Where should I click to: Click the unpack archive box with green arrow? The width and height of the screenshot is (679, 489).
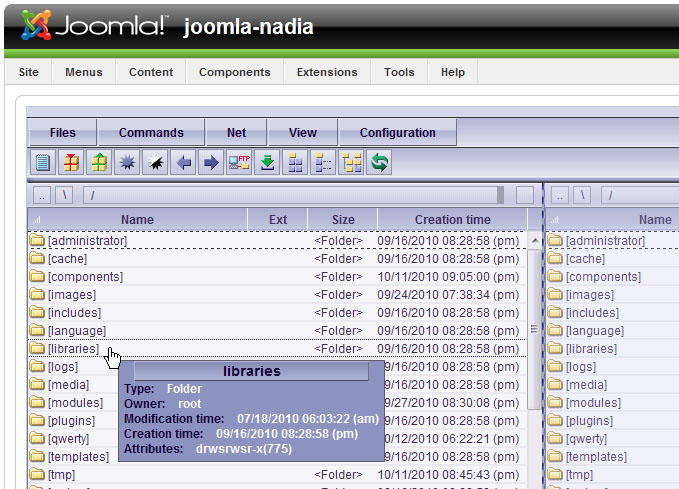coord(99,163)
